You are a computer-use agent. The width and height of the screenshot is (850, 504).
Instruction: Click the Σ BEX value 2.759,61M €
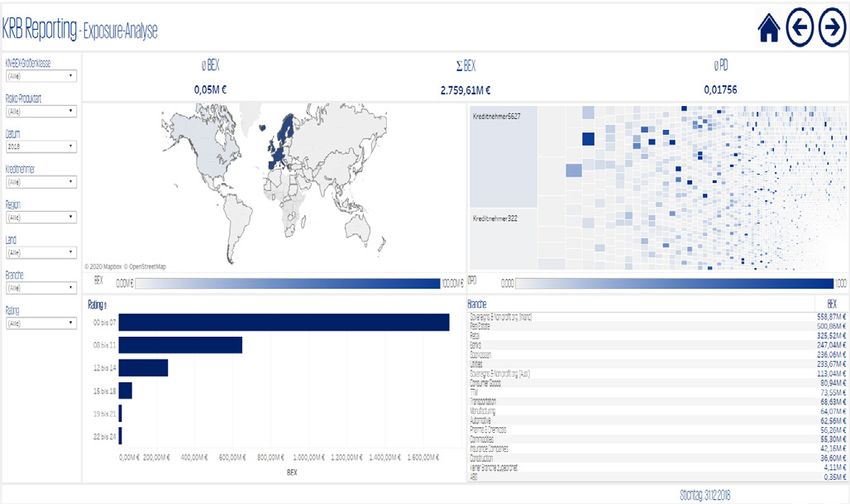465,91
